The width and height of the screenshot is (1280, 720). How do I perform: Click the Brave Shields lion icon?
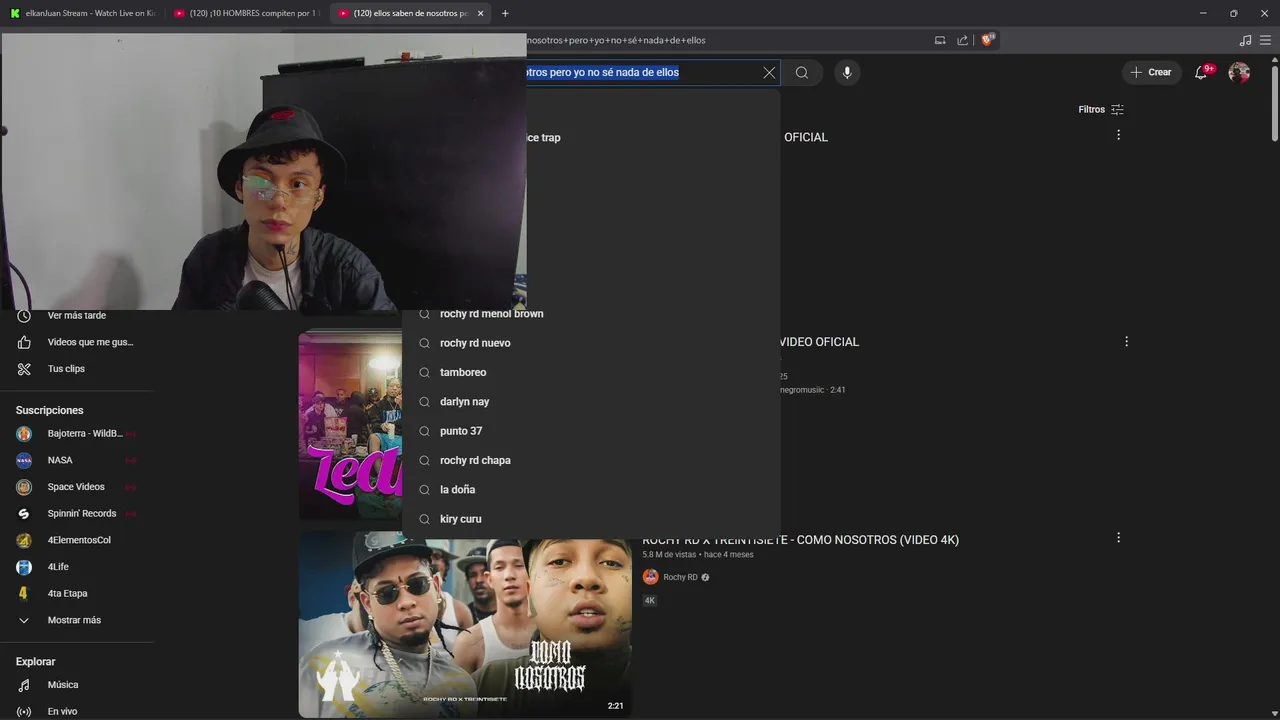(987, 40)
